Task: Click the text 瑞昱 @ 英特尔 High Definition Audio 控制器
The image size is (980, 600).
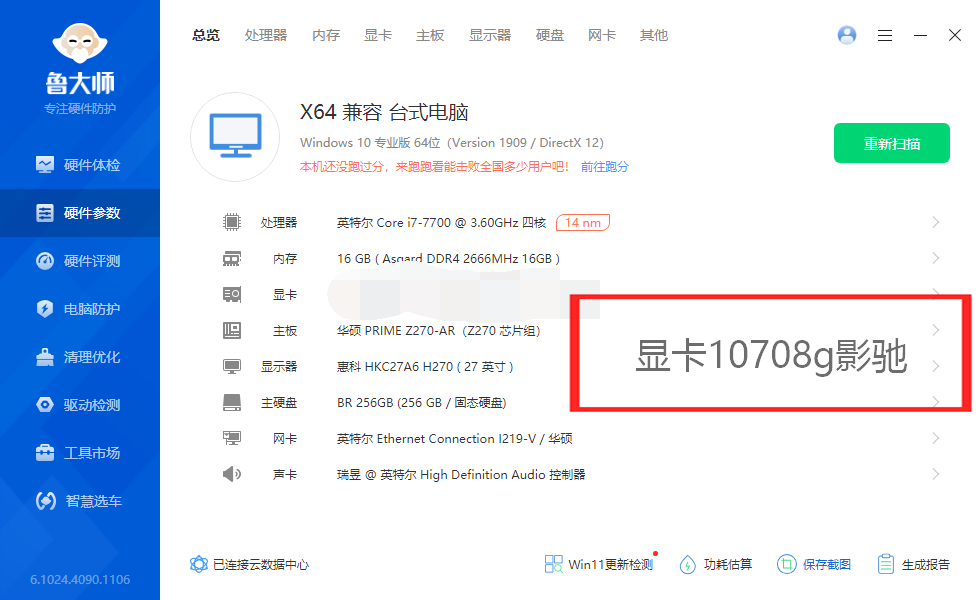Action: [x=461, y=475]
